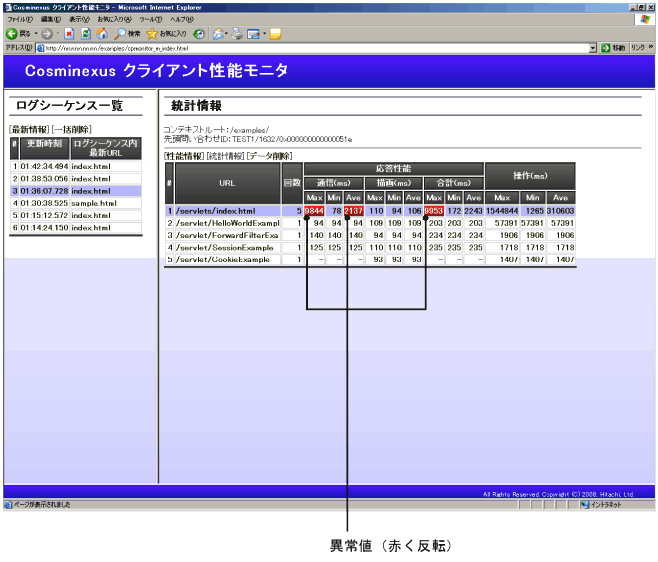Click the yellow Discuss note icon

click(275, 34)
